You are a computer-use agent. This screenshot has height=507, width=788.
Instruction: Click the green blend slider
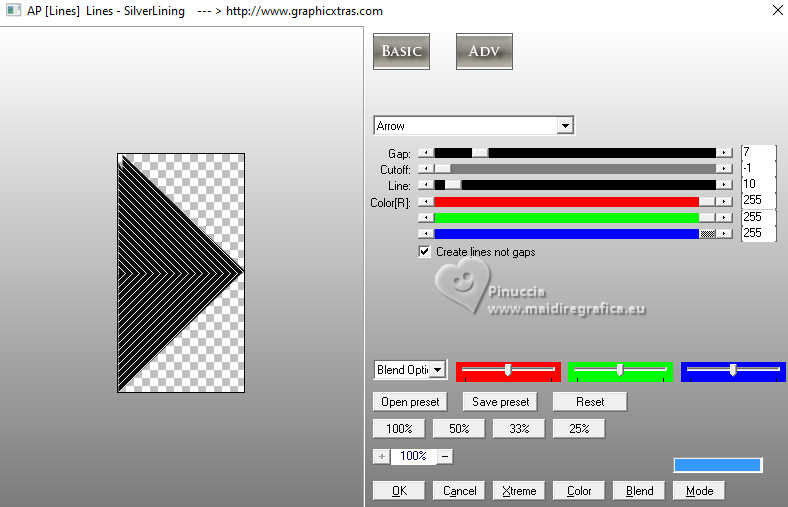[620, 371]
